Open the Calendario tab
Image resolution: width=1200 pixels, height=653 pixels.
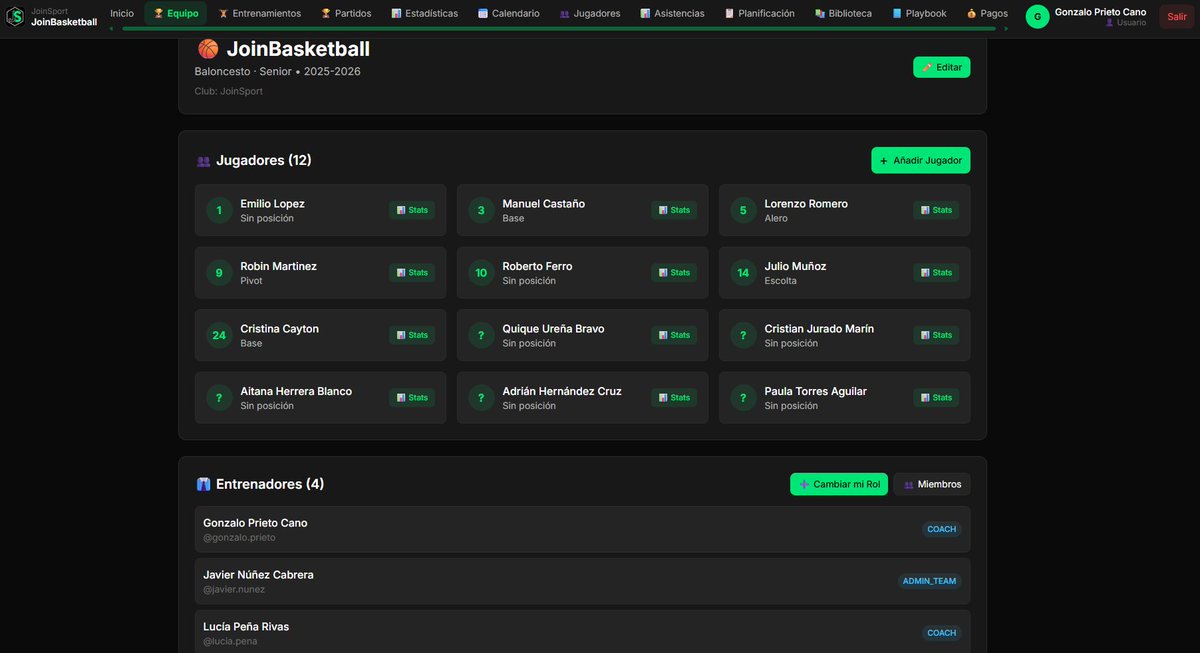tap(509, 14)
